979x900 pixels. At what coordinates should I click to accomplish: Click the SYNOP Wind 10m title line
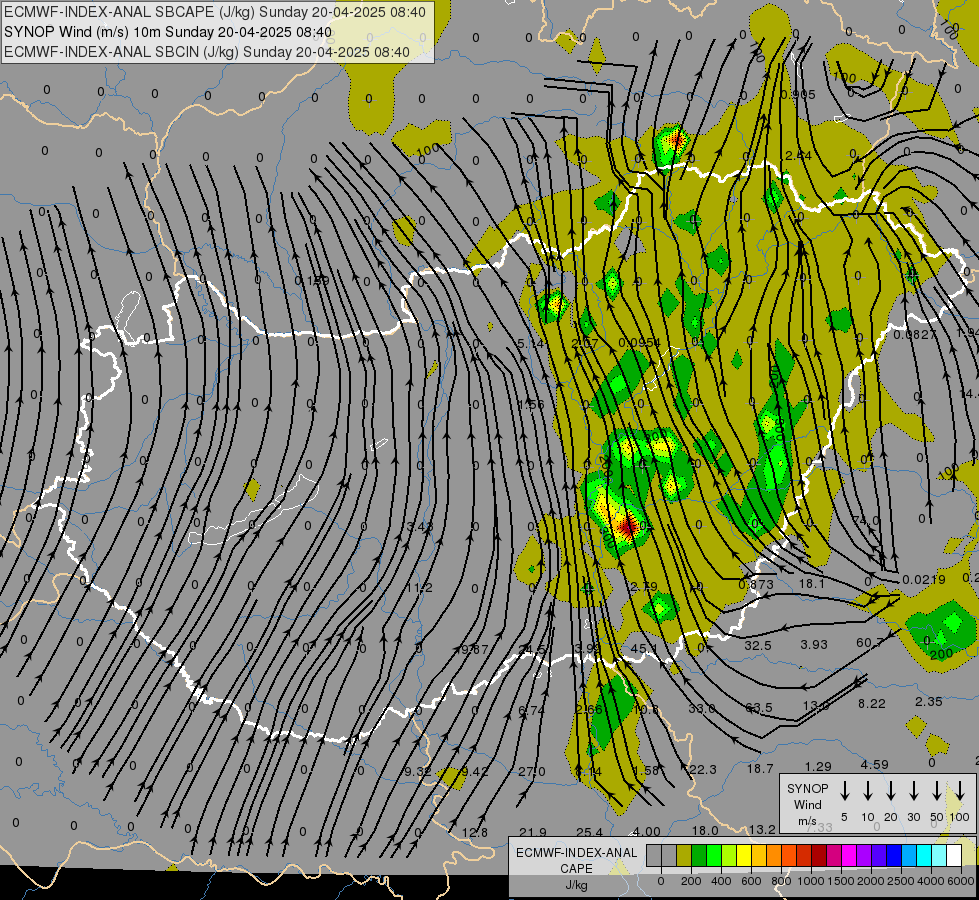(x=168, y=32)
